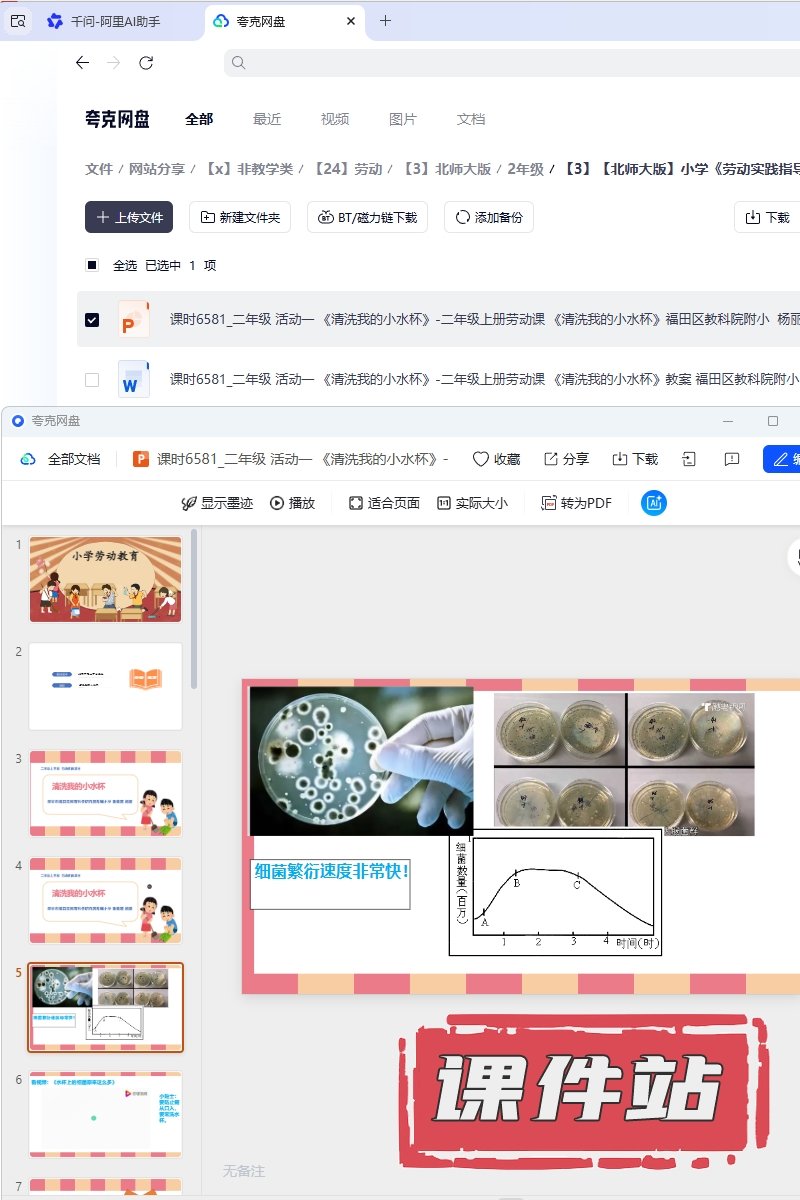
Task: Uncheck the selected PowerPoint file checkbox
Action: click(x=92, y=320)
